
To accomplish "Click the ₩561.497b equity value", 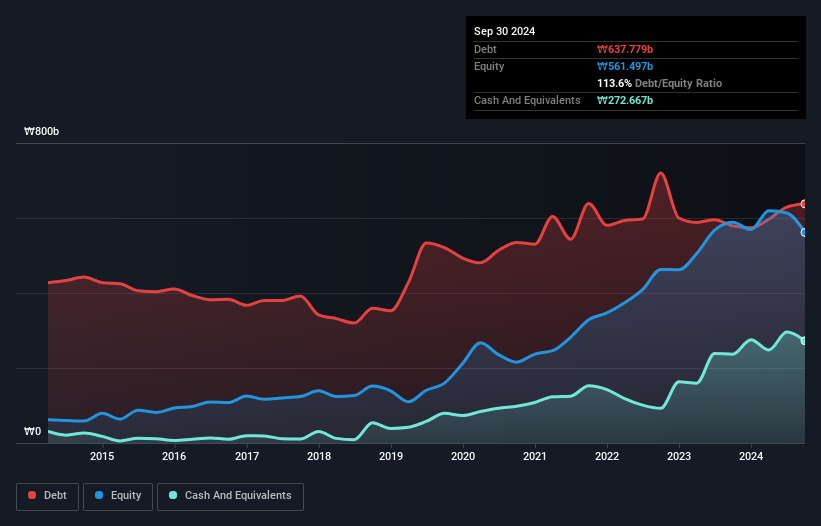I will click(x=625, y=66).
